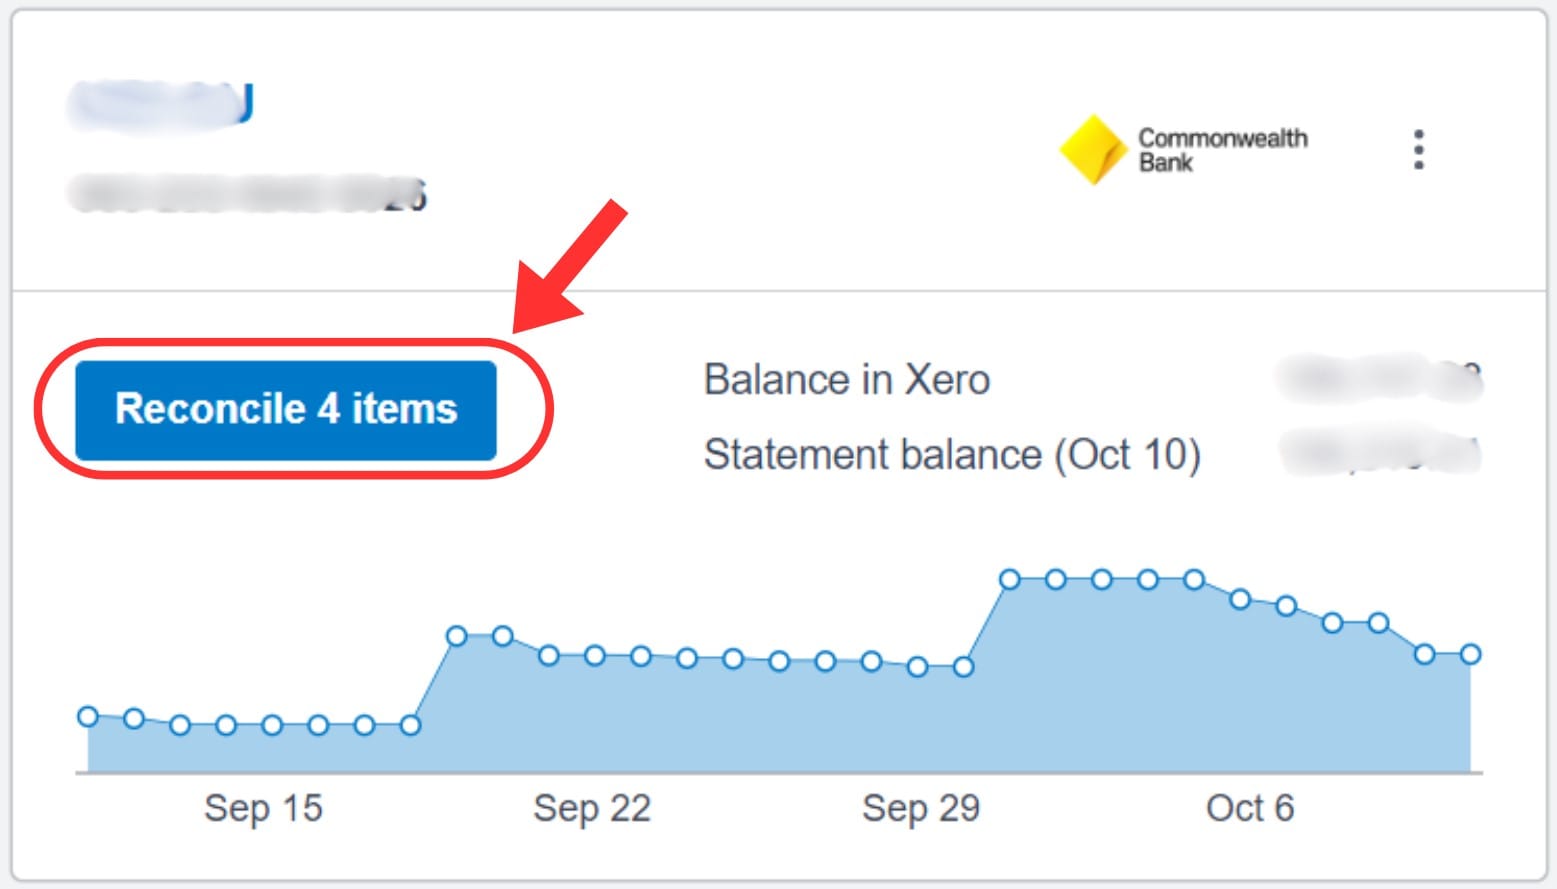
Task: Click the blurred Balance in Xero amount
Action: 1380,379
